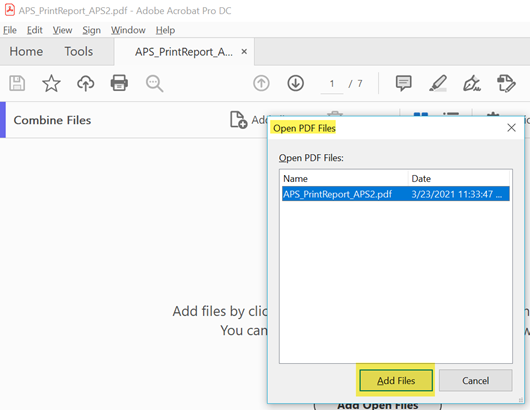Image resolution: width=530 pixels, height=410 pixels.
Task: Click the Save file icon
Action: (x=17, y=83)
